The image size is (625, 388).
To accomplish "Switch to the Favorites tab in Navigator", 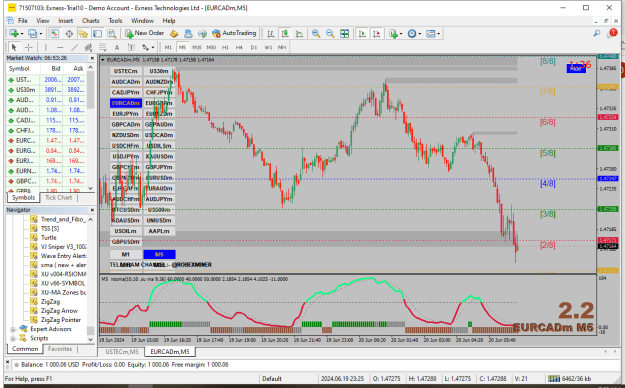I will pyautogui.click(x=60, y=349).
